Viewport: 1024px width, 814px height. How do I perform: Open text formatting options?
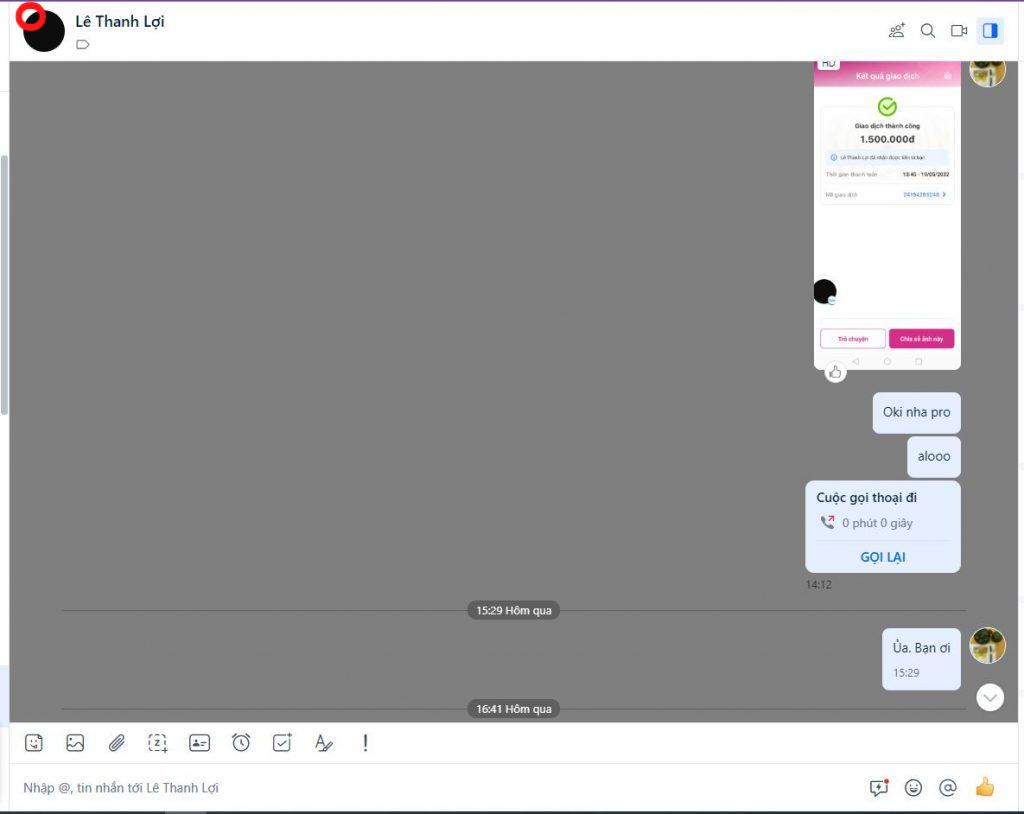[x=323, y=743]
